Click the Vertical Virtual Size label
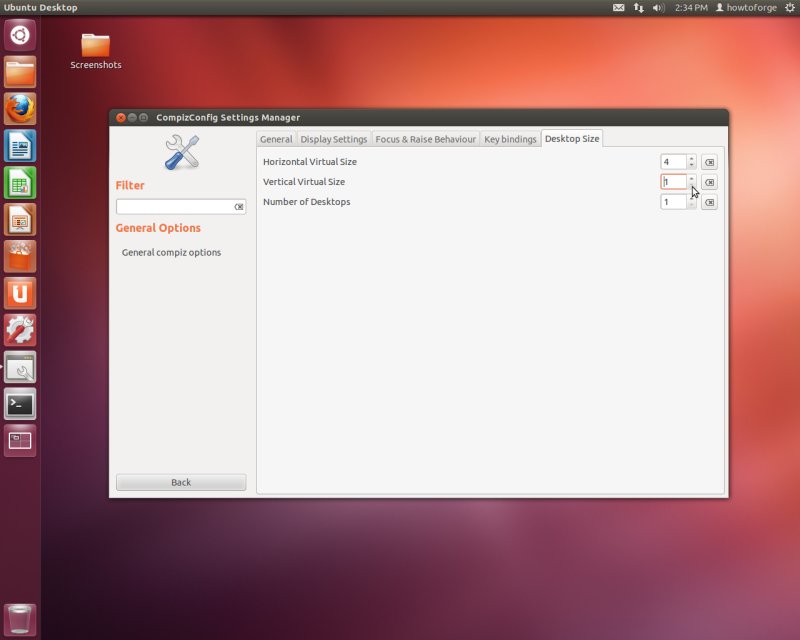This screenshot has width=800, height=640. 304,182
